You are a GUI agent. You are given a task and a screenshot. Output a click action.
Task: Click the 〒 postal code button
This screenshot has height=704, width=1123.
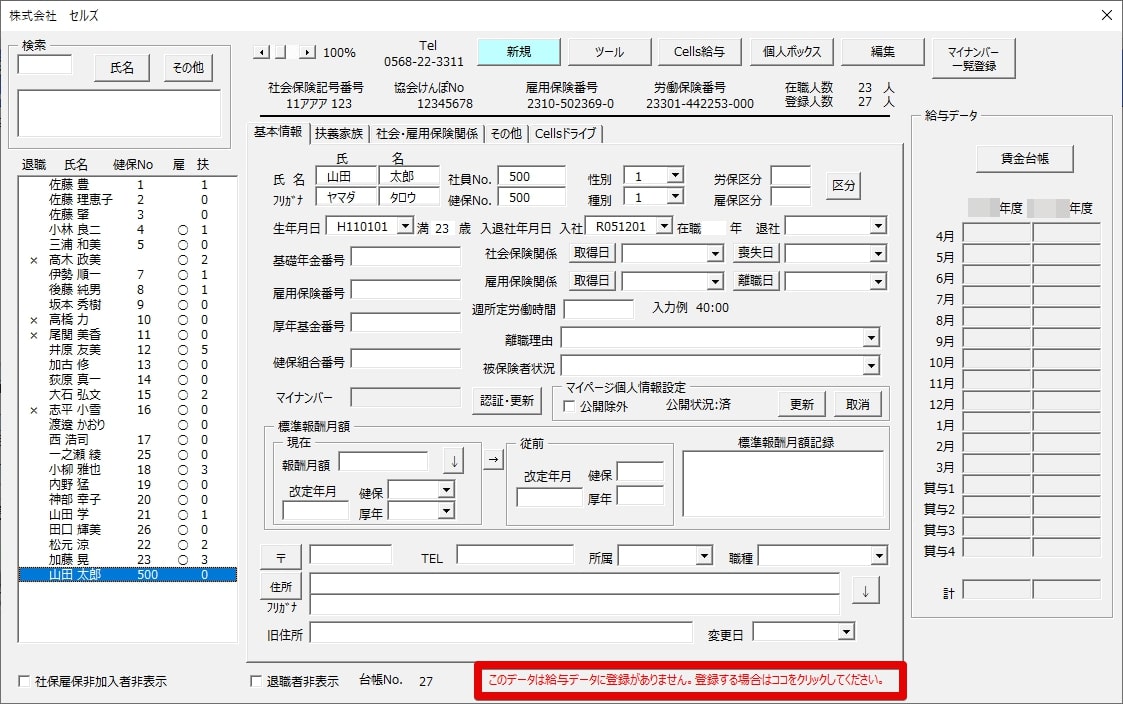point(281,557)
